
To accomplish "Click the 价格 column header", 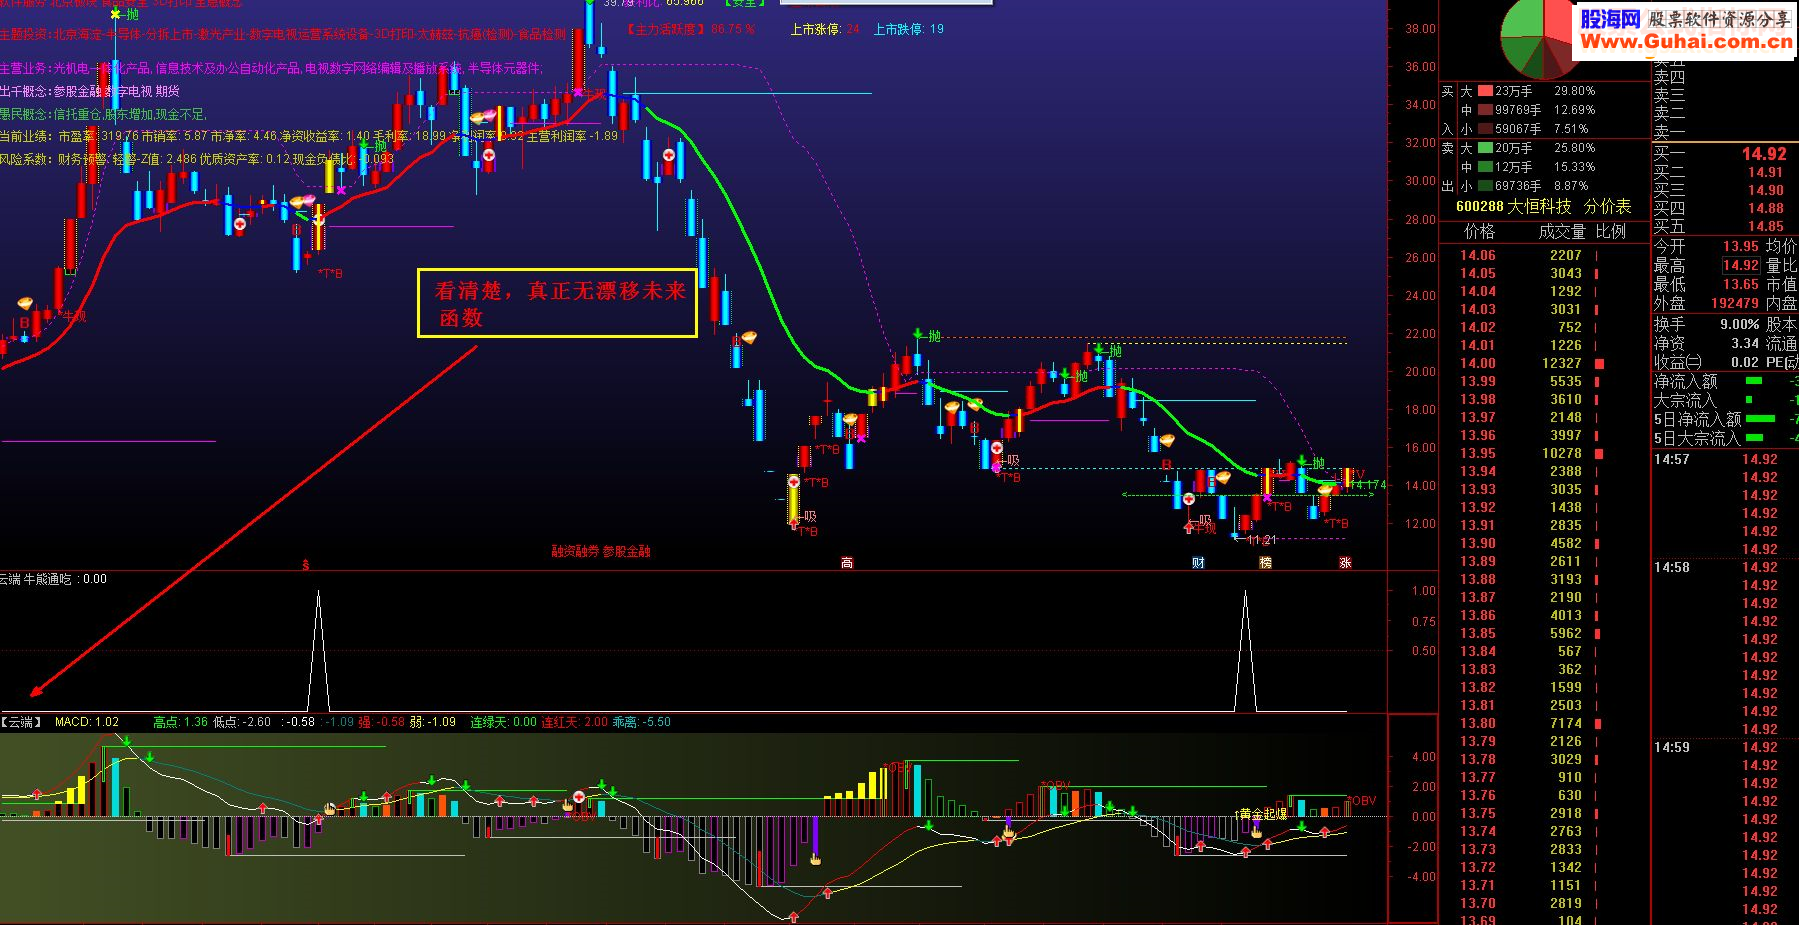I will 1479,232.
